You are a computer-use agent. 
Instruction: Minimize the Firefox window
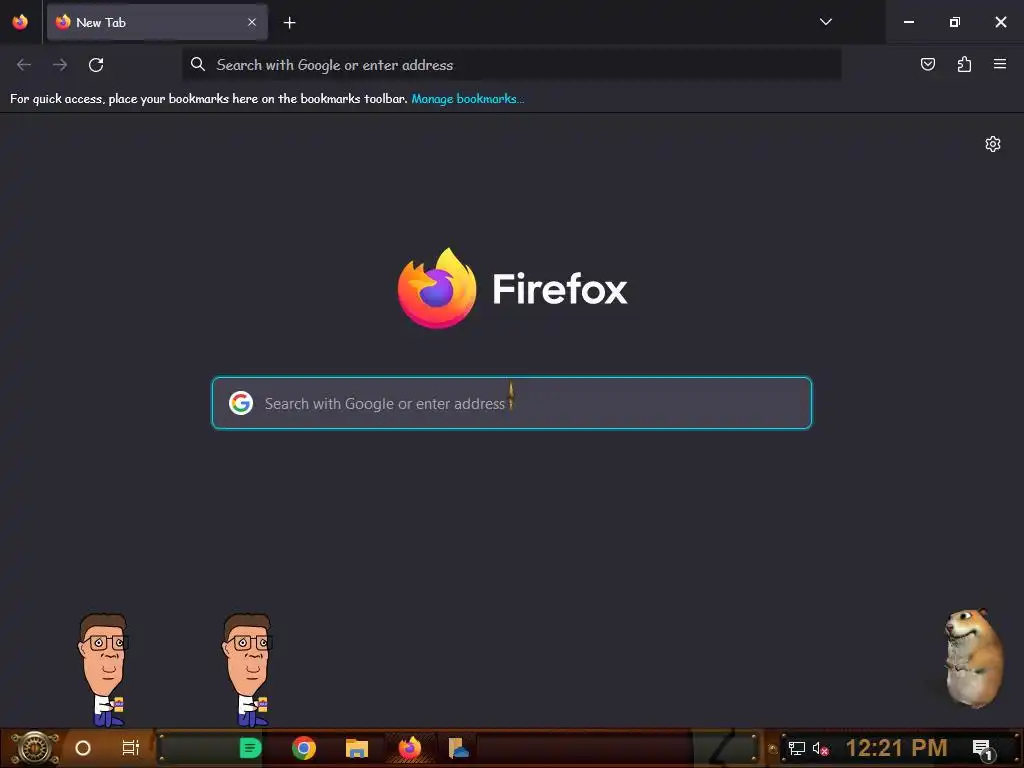pos(908,22)
